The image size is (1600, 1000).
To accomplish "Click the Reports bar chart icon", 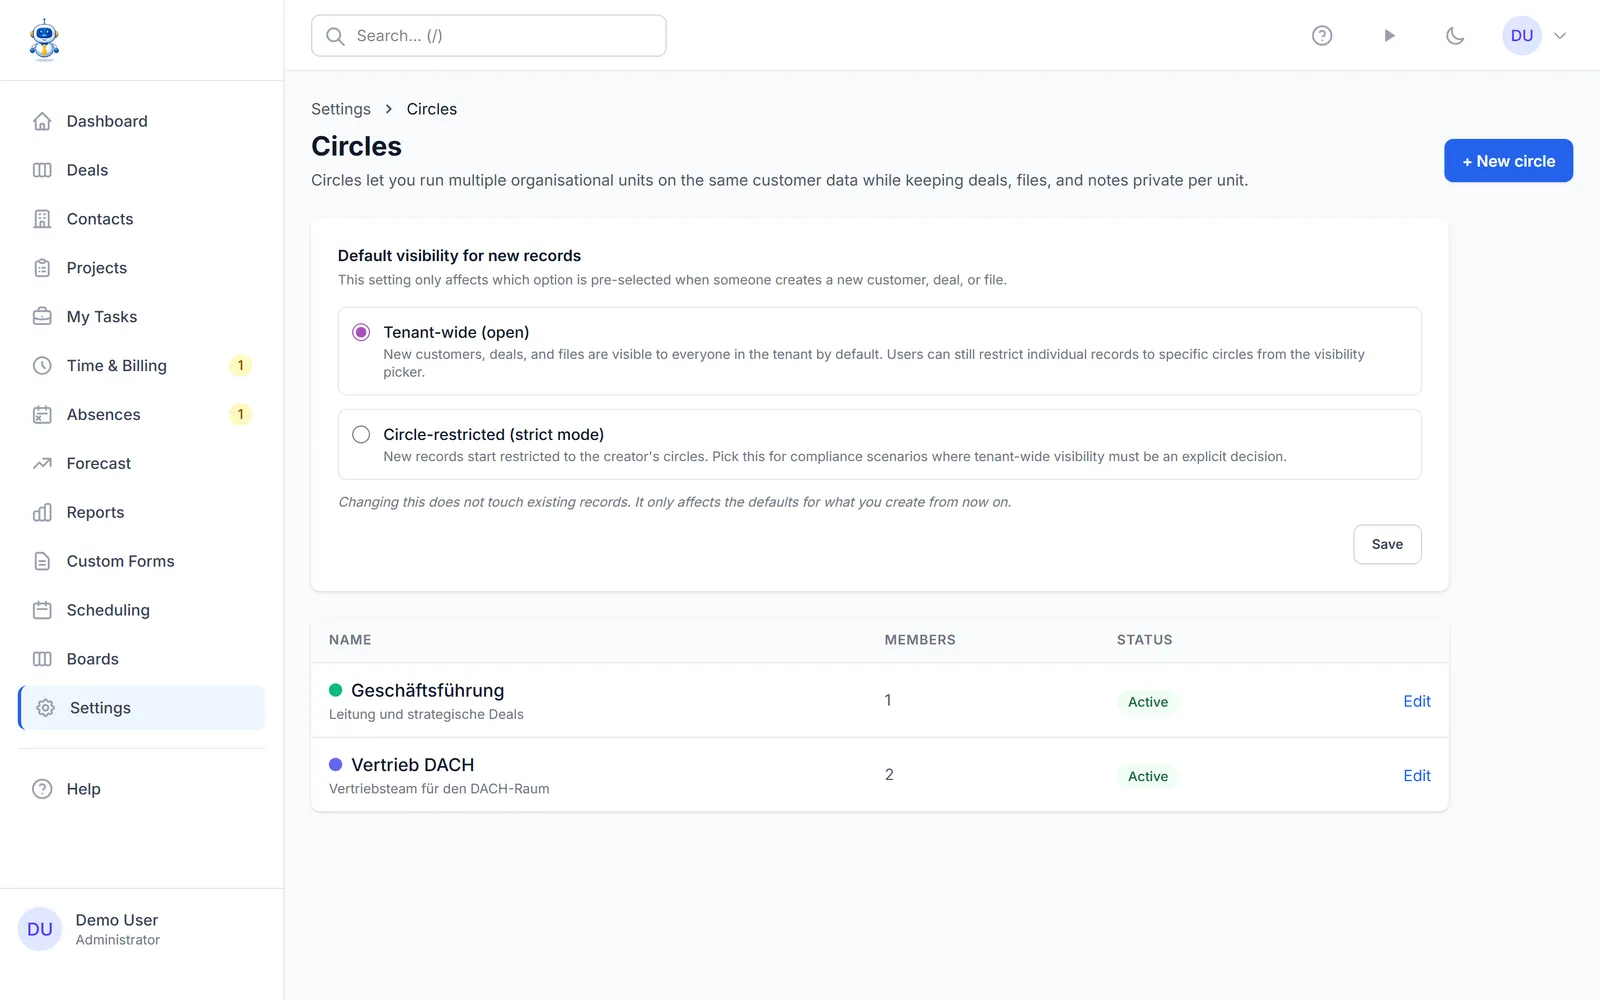I will click(42, 513).
